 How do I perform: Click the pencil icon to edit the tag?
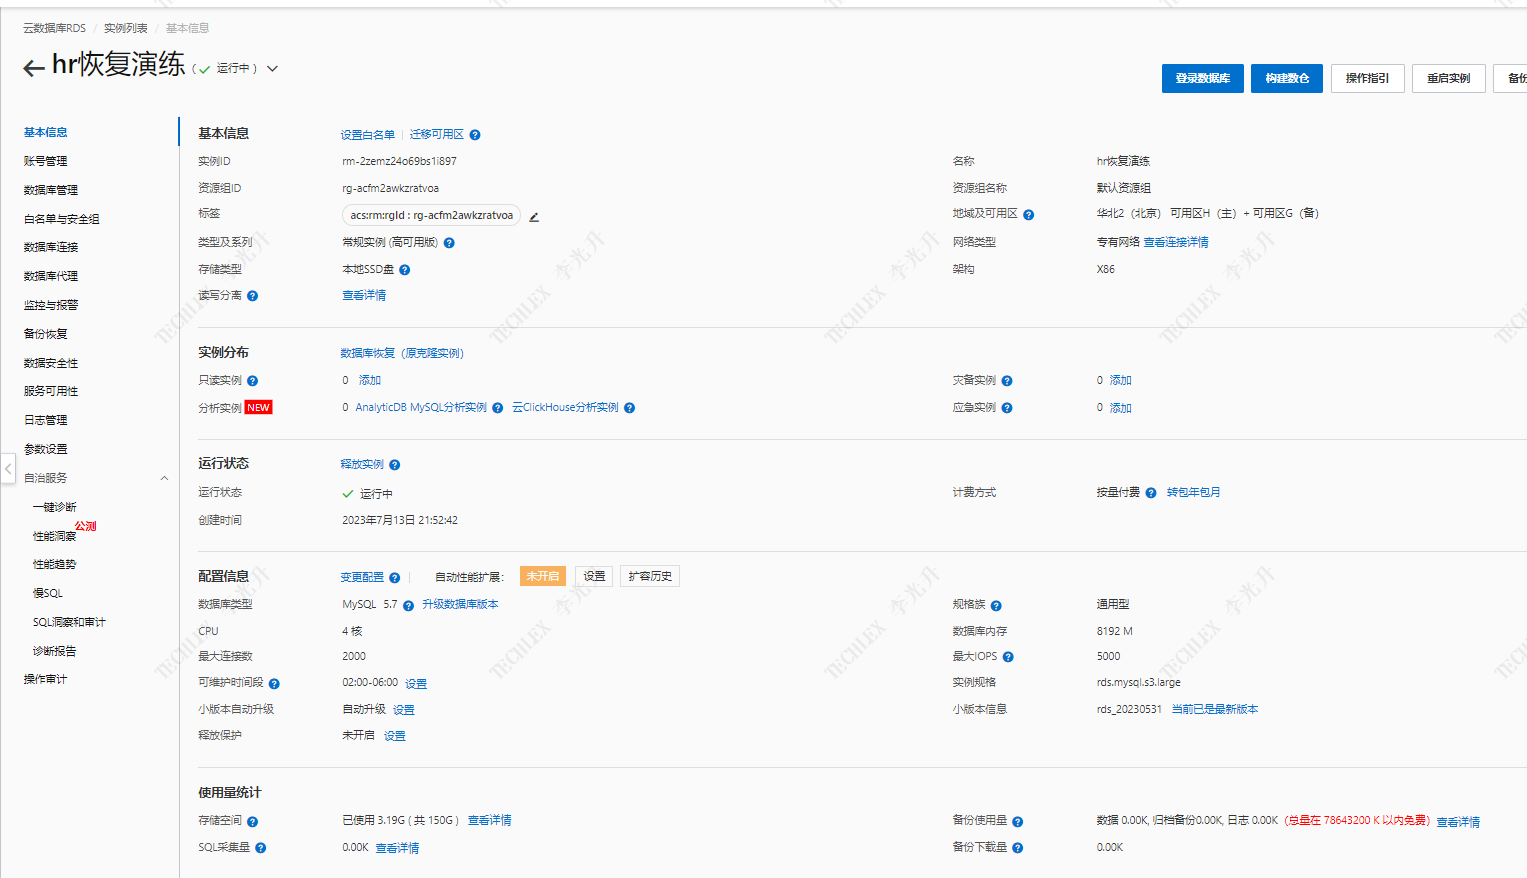coord(534,217)
